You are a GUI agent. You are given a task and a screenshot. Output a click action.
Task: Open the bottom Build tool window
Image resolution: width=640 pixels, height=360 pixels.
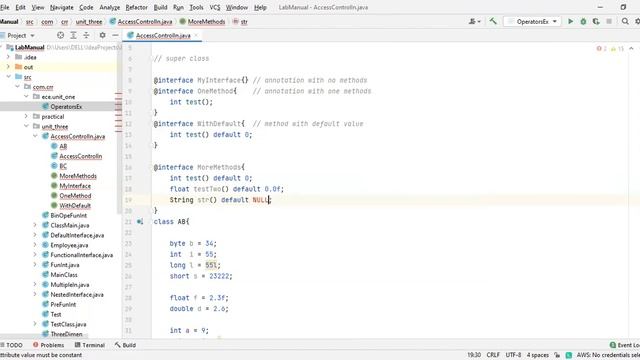coord(125,345)
